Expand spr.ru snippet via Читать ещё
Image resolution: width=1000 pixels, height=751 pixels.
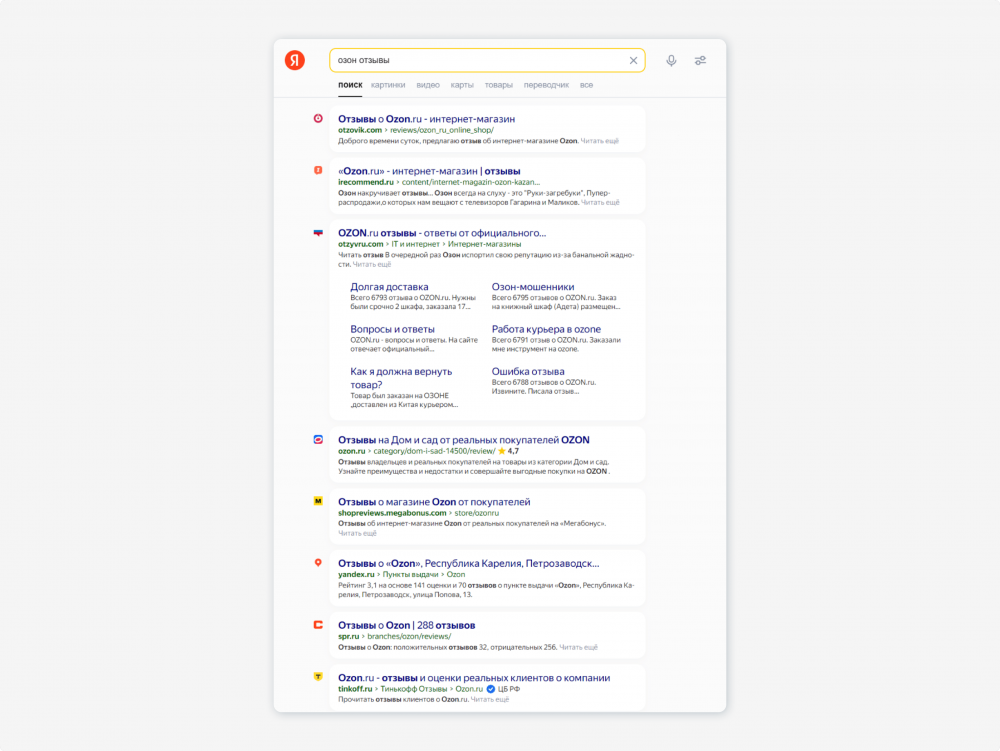[x=579, y=647]
